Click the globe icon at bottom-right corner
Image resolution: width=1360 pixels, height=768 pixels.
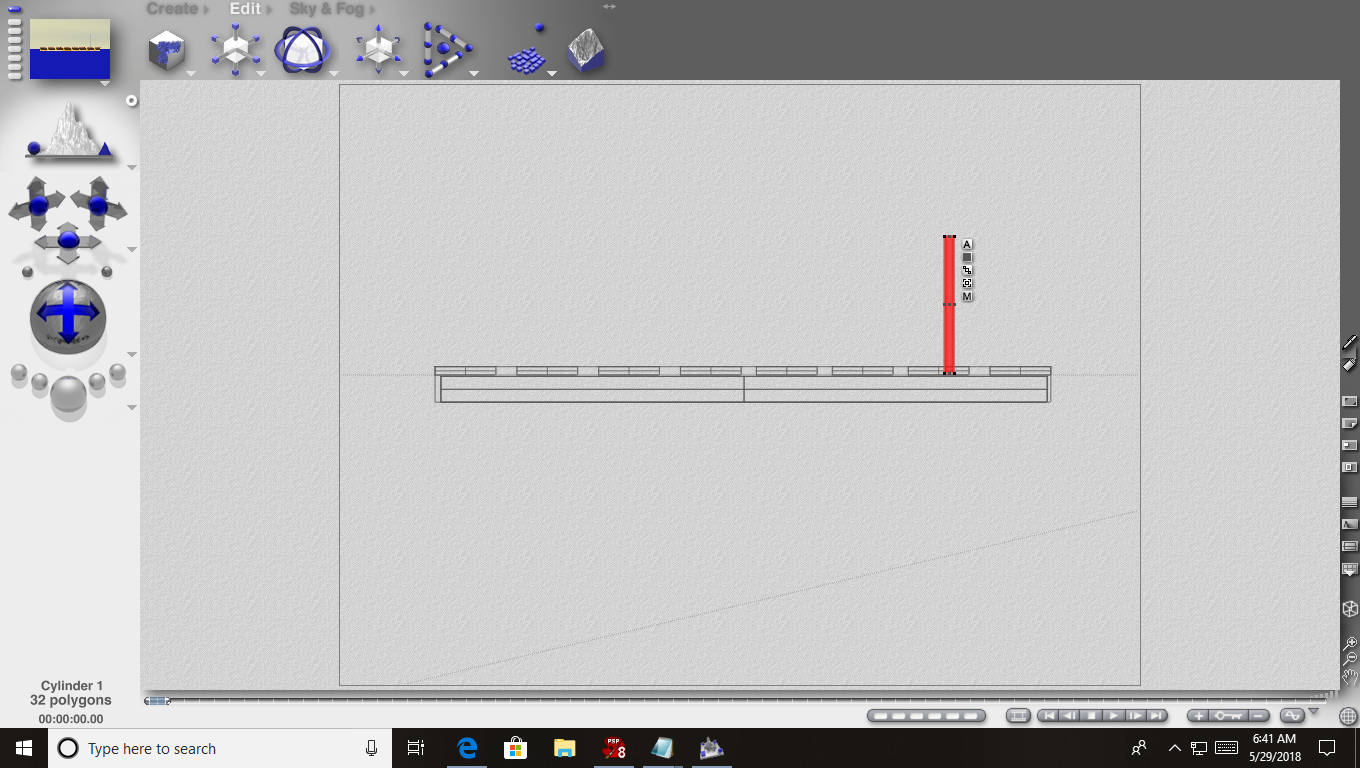1348,716
